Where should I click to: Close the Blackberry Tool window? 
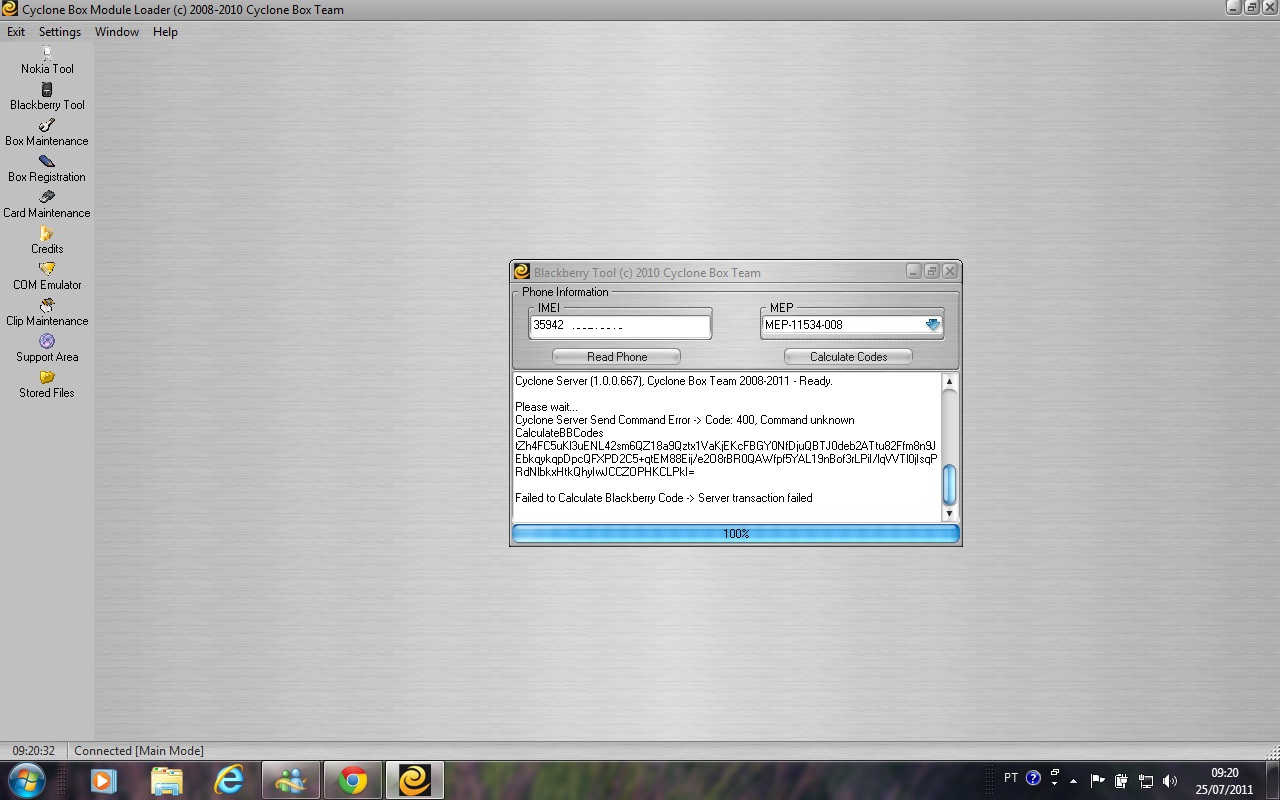point(950,271)
